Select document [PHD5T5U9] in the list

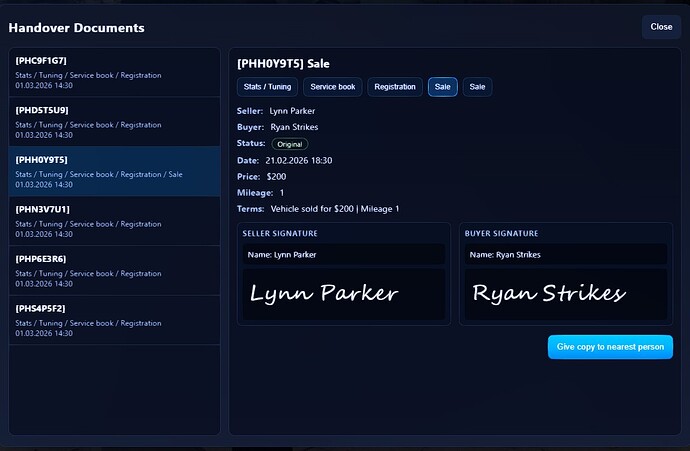pos(114,122)
